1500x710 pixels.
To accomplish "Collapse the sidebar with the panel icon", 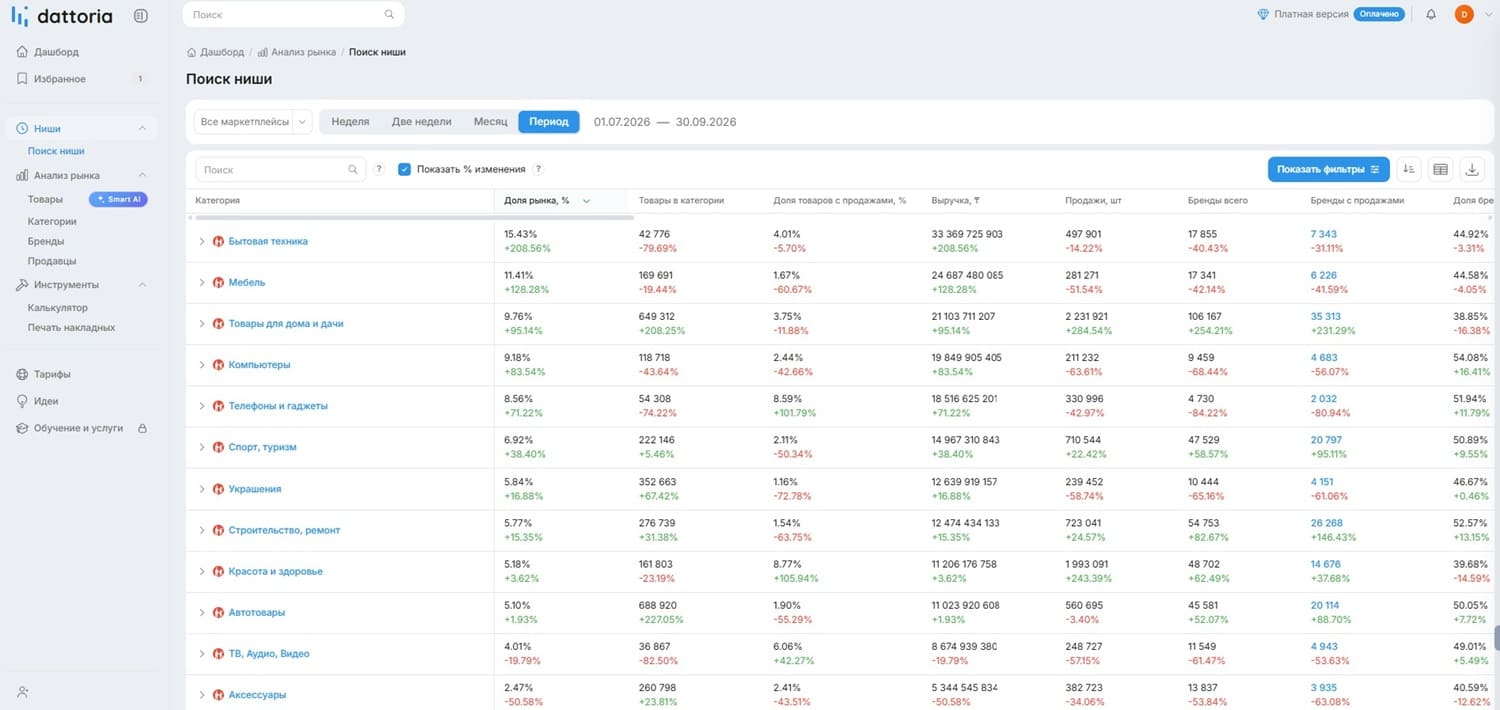I will click(141, 16).
